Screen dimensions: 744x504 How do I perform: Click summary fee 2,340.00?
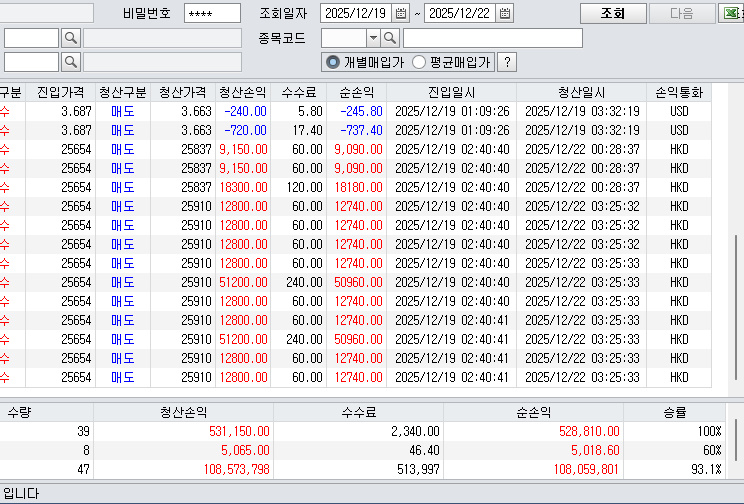(359, 431)
